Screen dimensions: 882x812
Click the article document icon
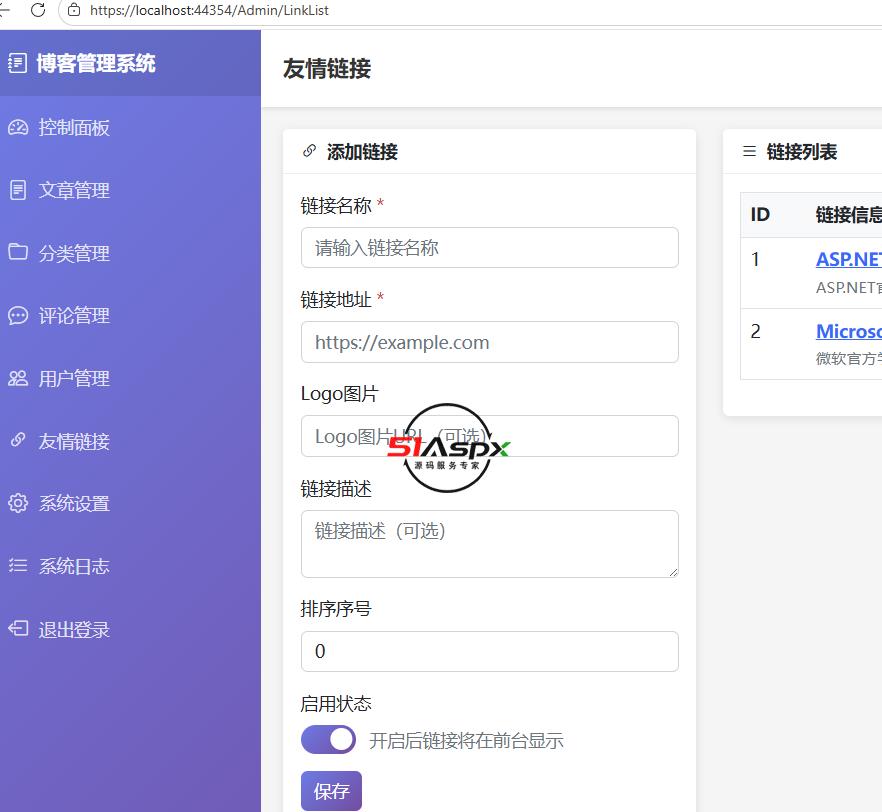pyautogui.click(x=18, y=190)
